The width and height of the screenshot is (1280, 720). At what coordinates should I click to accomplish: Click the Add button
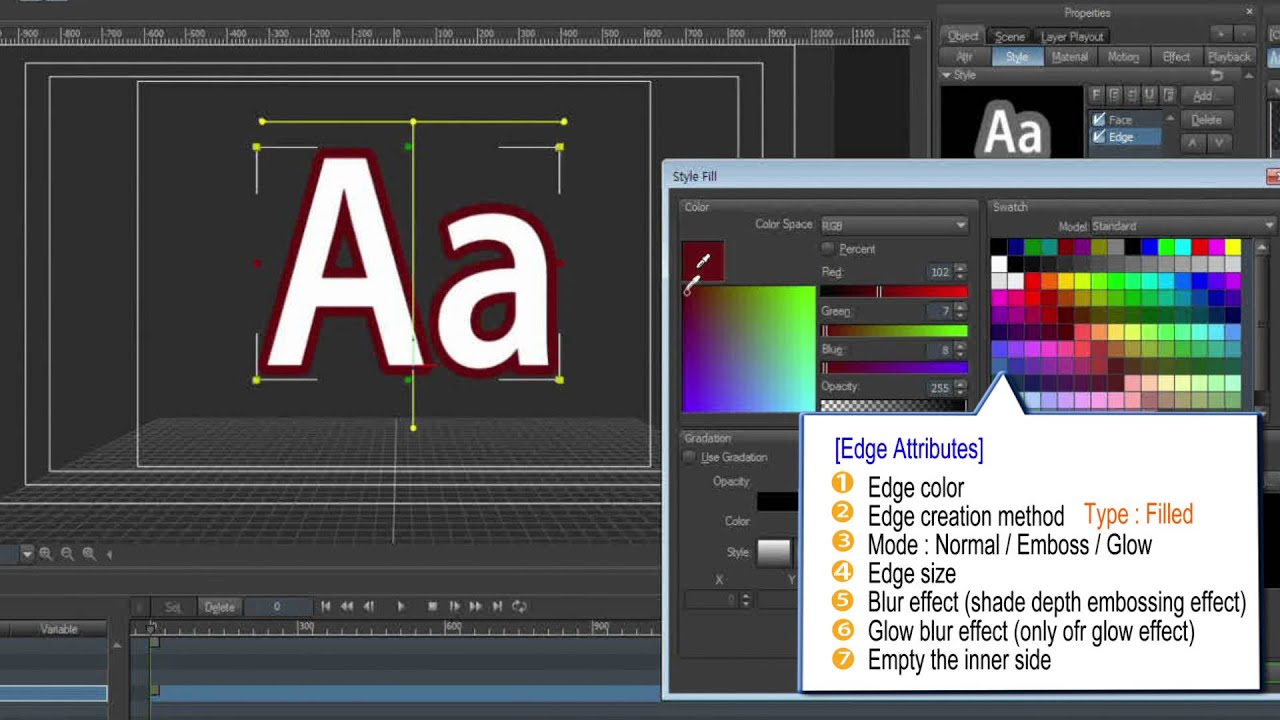pyautogui.click(x=1206, y=96)
